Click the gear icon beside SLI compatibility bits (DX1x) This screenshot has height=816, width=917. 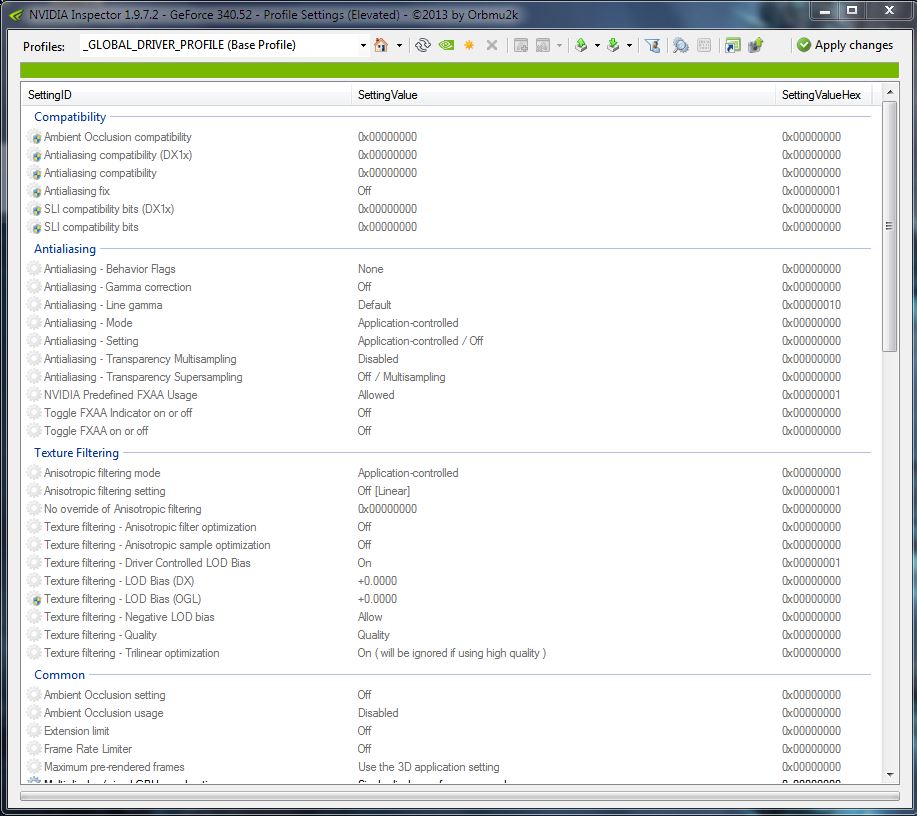click(35, 209)
